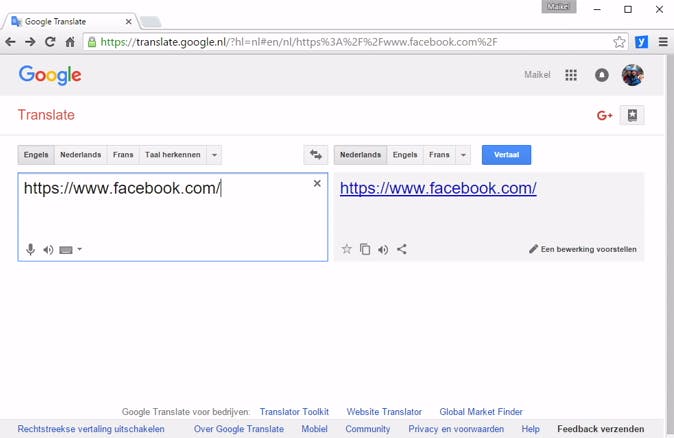
Task: Swap the source and target languages
Action: tap(316, 155)
